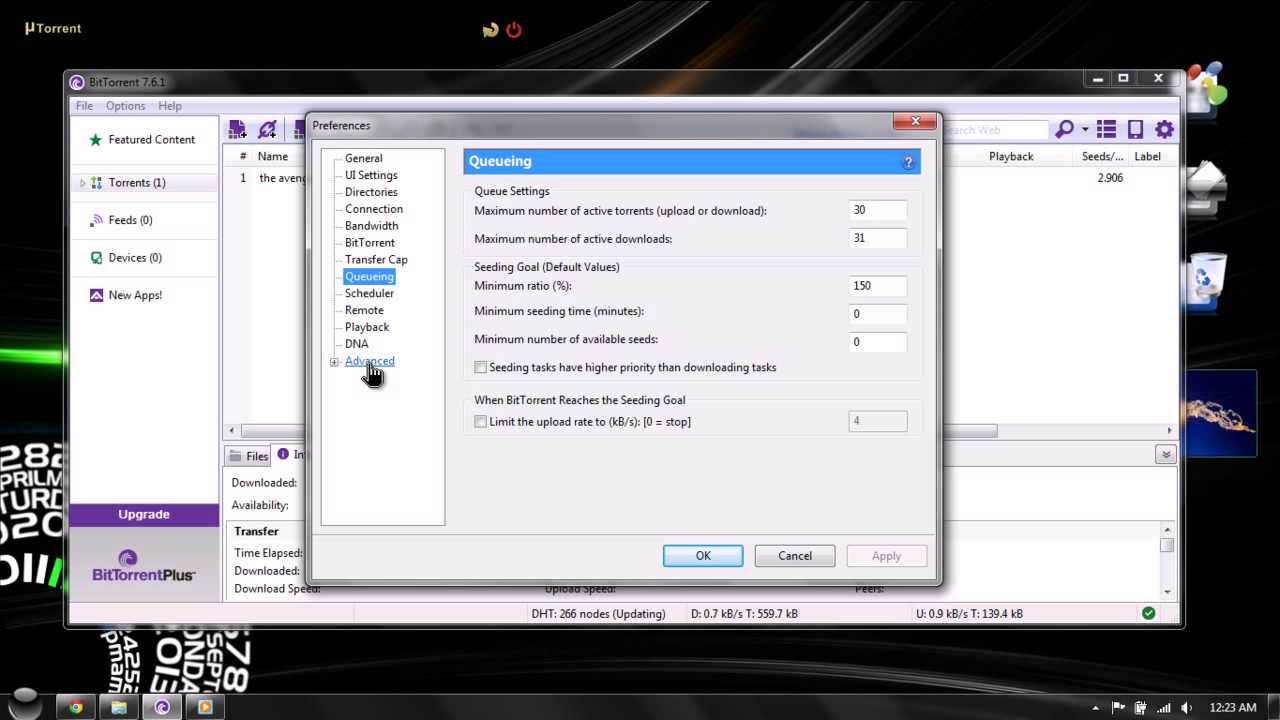Screen dimensions: 1280x720
Task: Click the Queueing help question mark icon
Action: click(x=908, y=162)
